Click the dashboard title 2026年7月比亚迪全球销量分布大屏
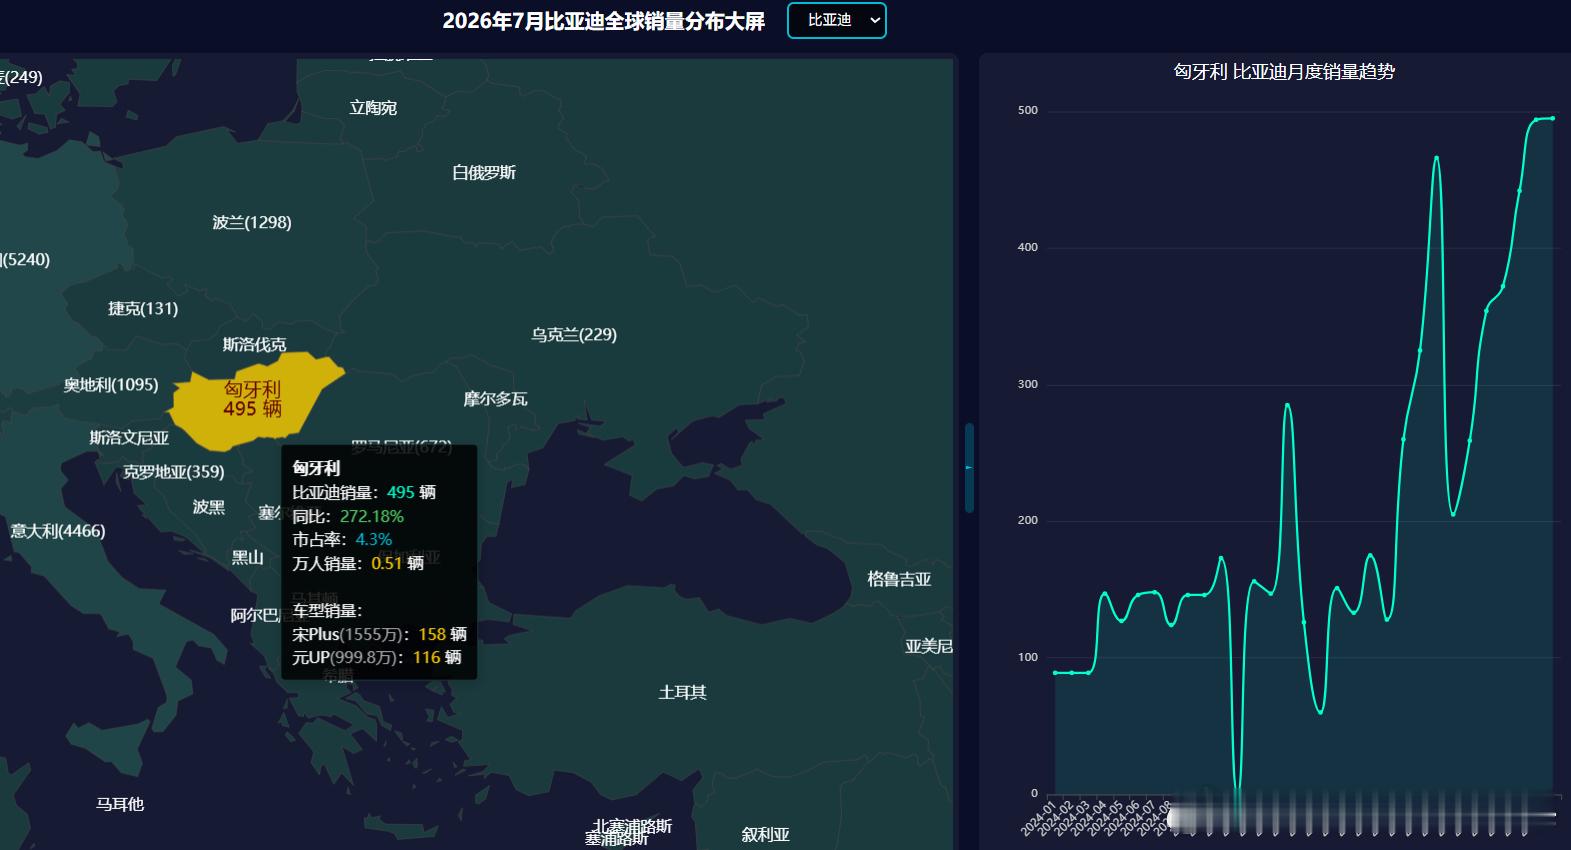This screenshot has width=1571, height=850. click(x=604, y=21)
